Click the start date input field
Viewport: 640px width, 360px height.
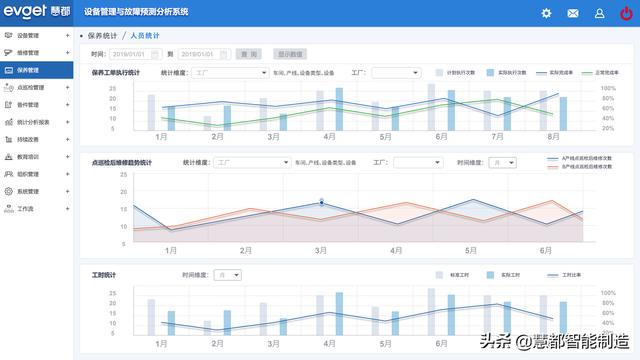point(136,54)
